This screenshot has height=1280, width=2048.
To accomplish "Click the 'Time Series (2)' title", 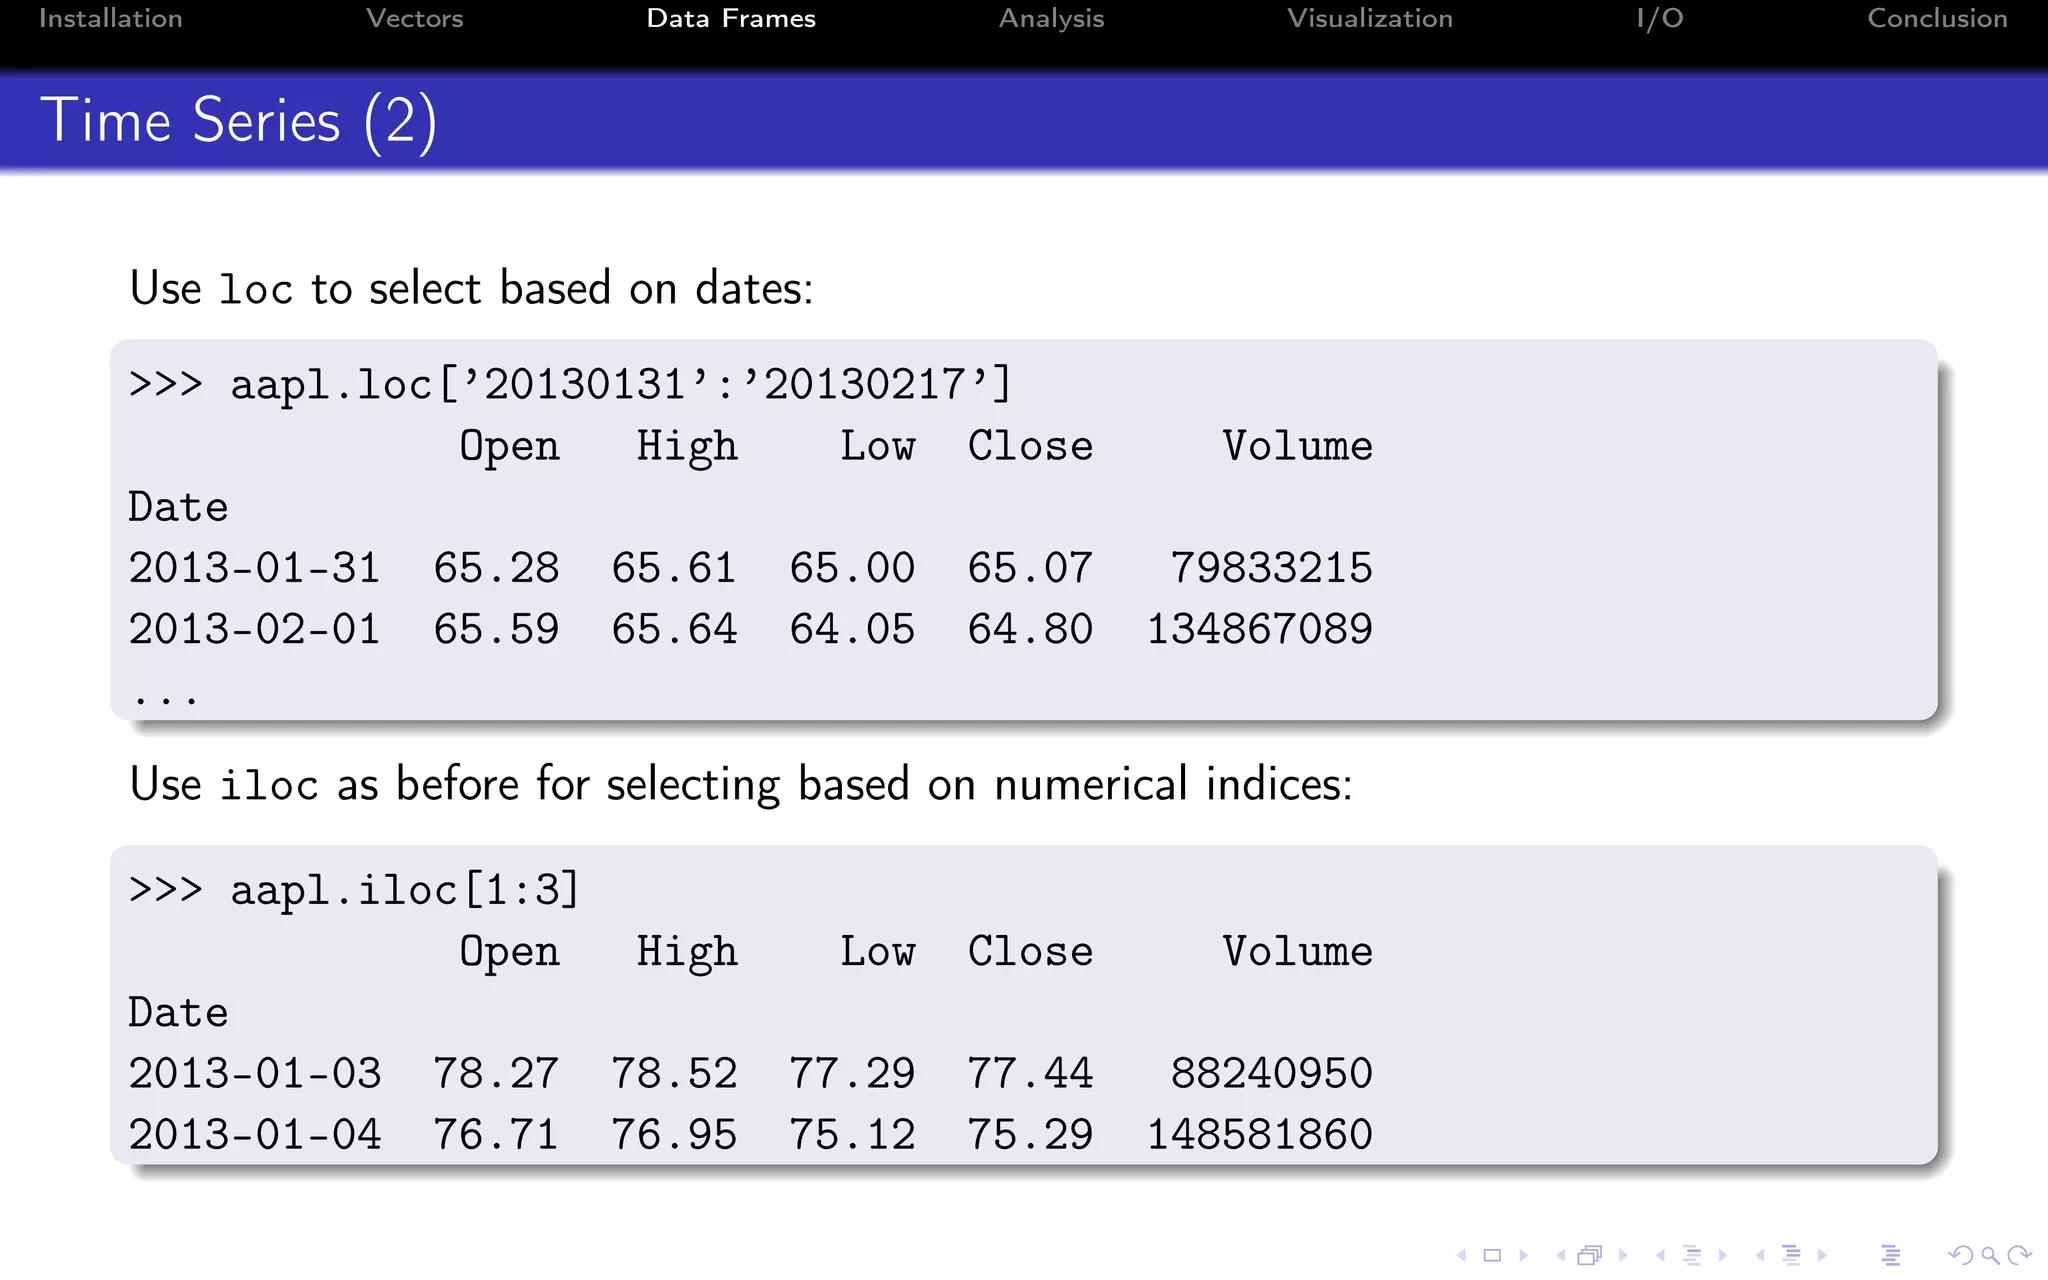I will pos(239,121).
